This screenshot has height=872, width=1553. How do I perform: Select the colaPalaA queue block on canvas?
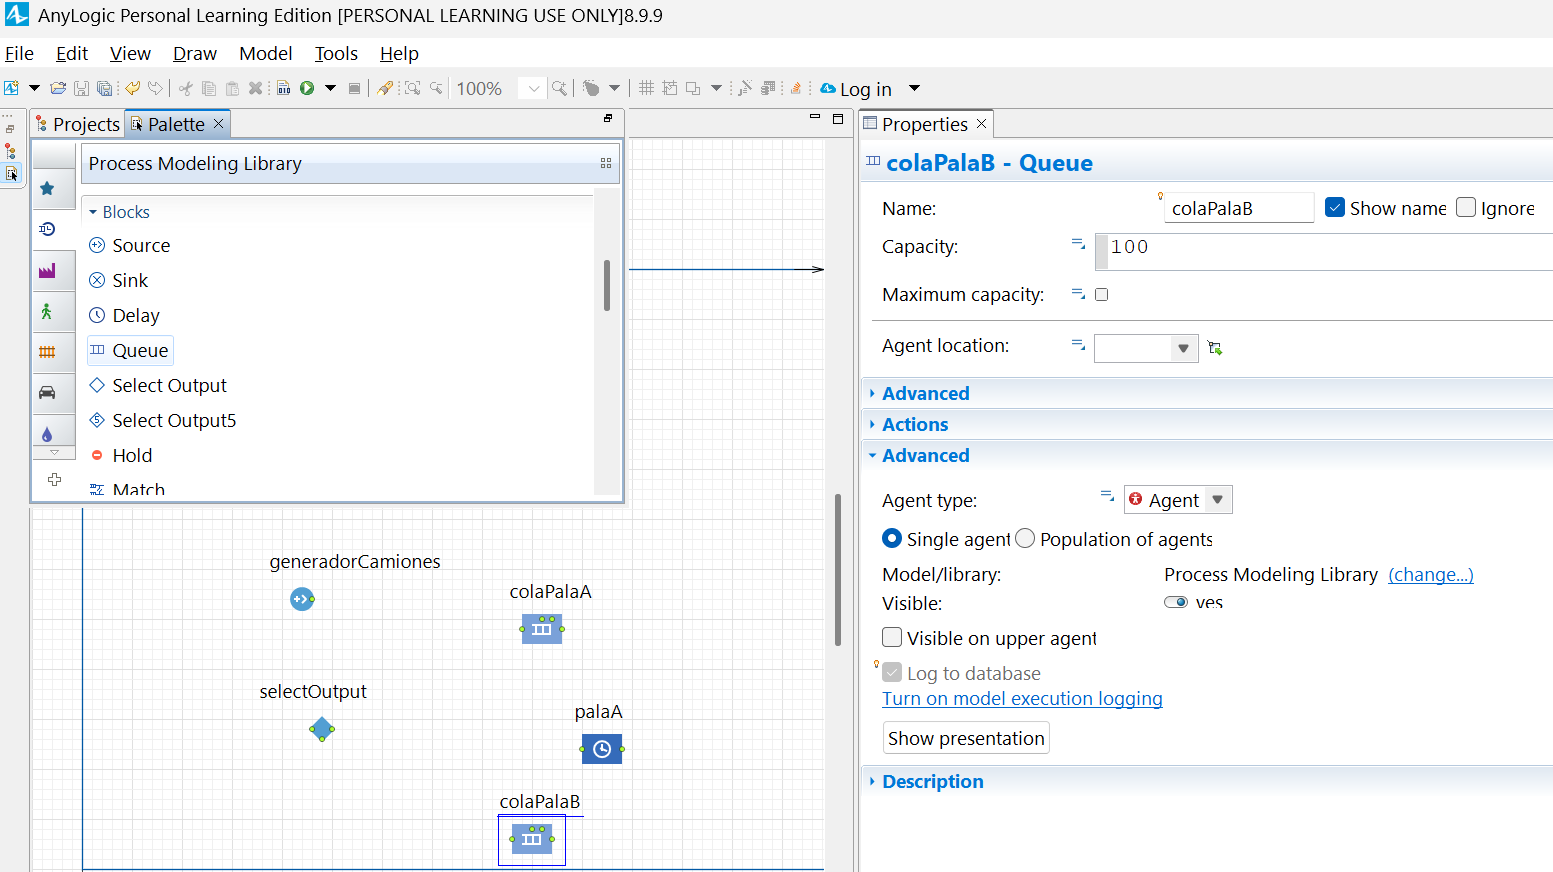click(x=542, y=629)
